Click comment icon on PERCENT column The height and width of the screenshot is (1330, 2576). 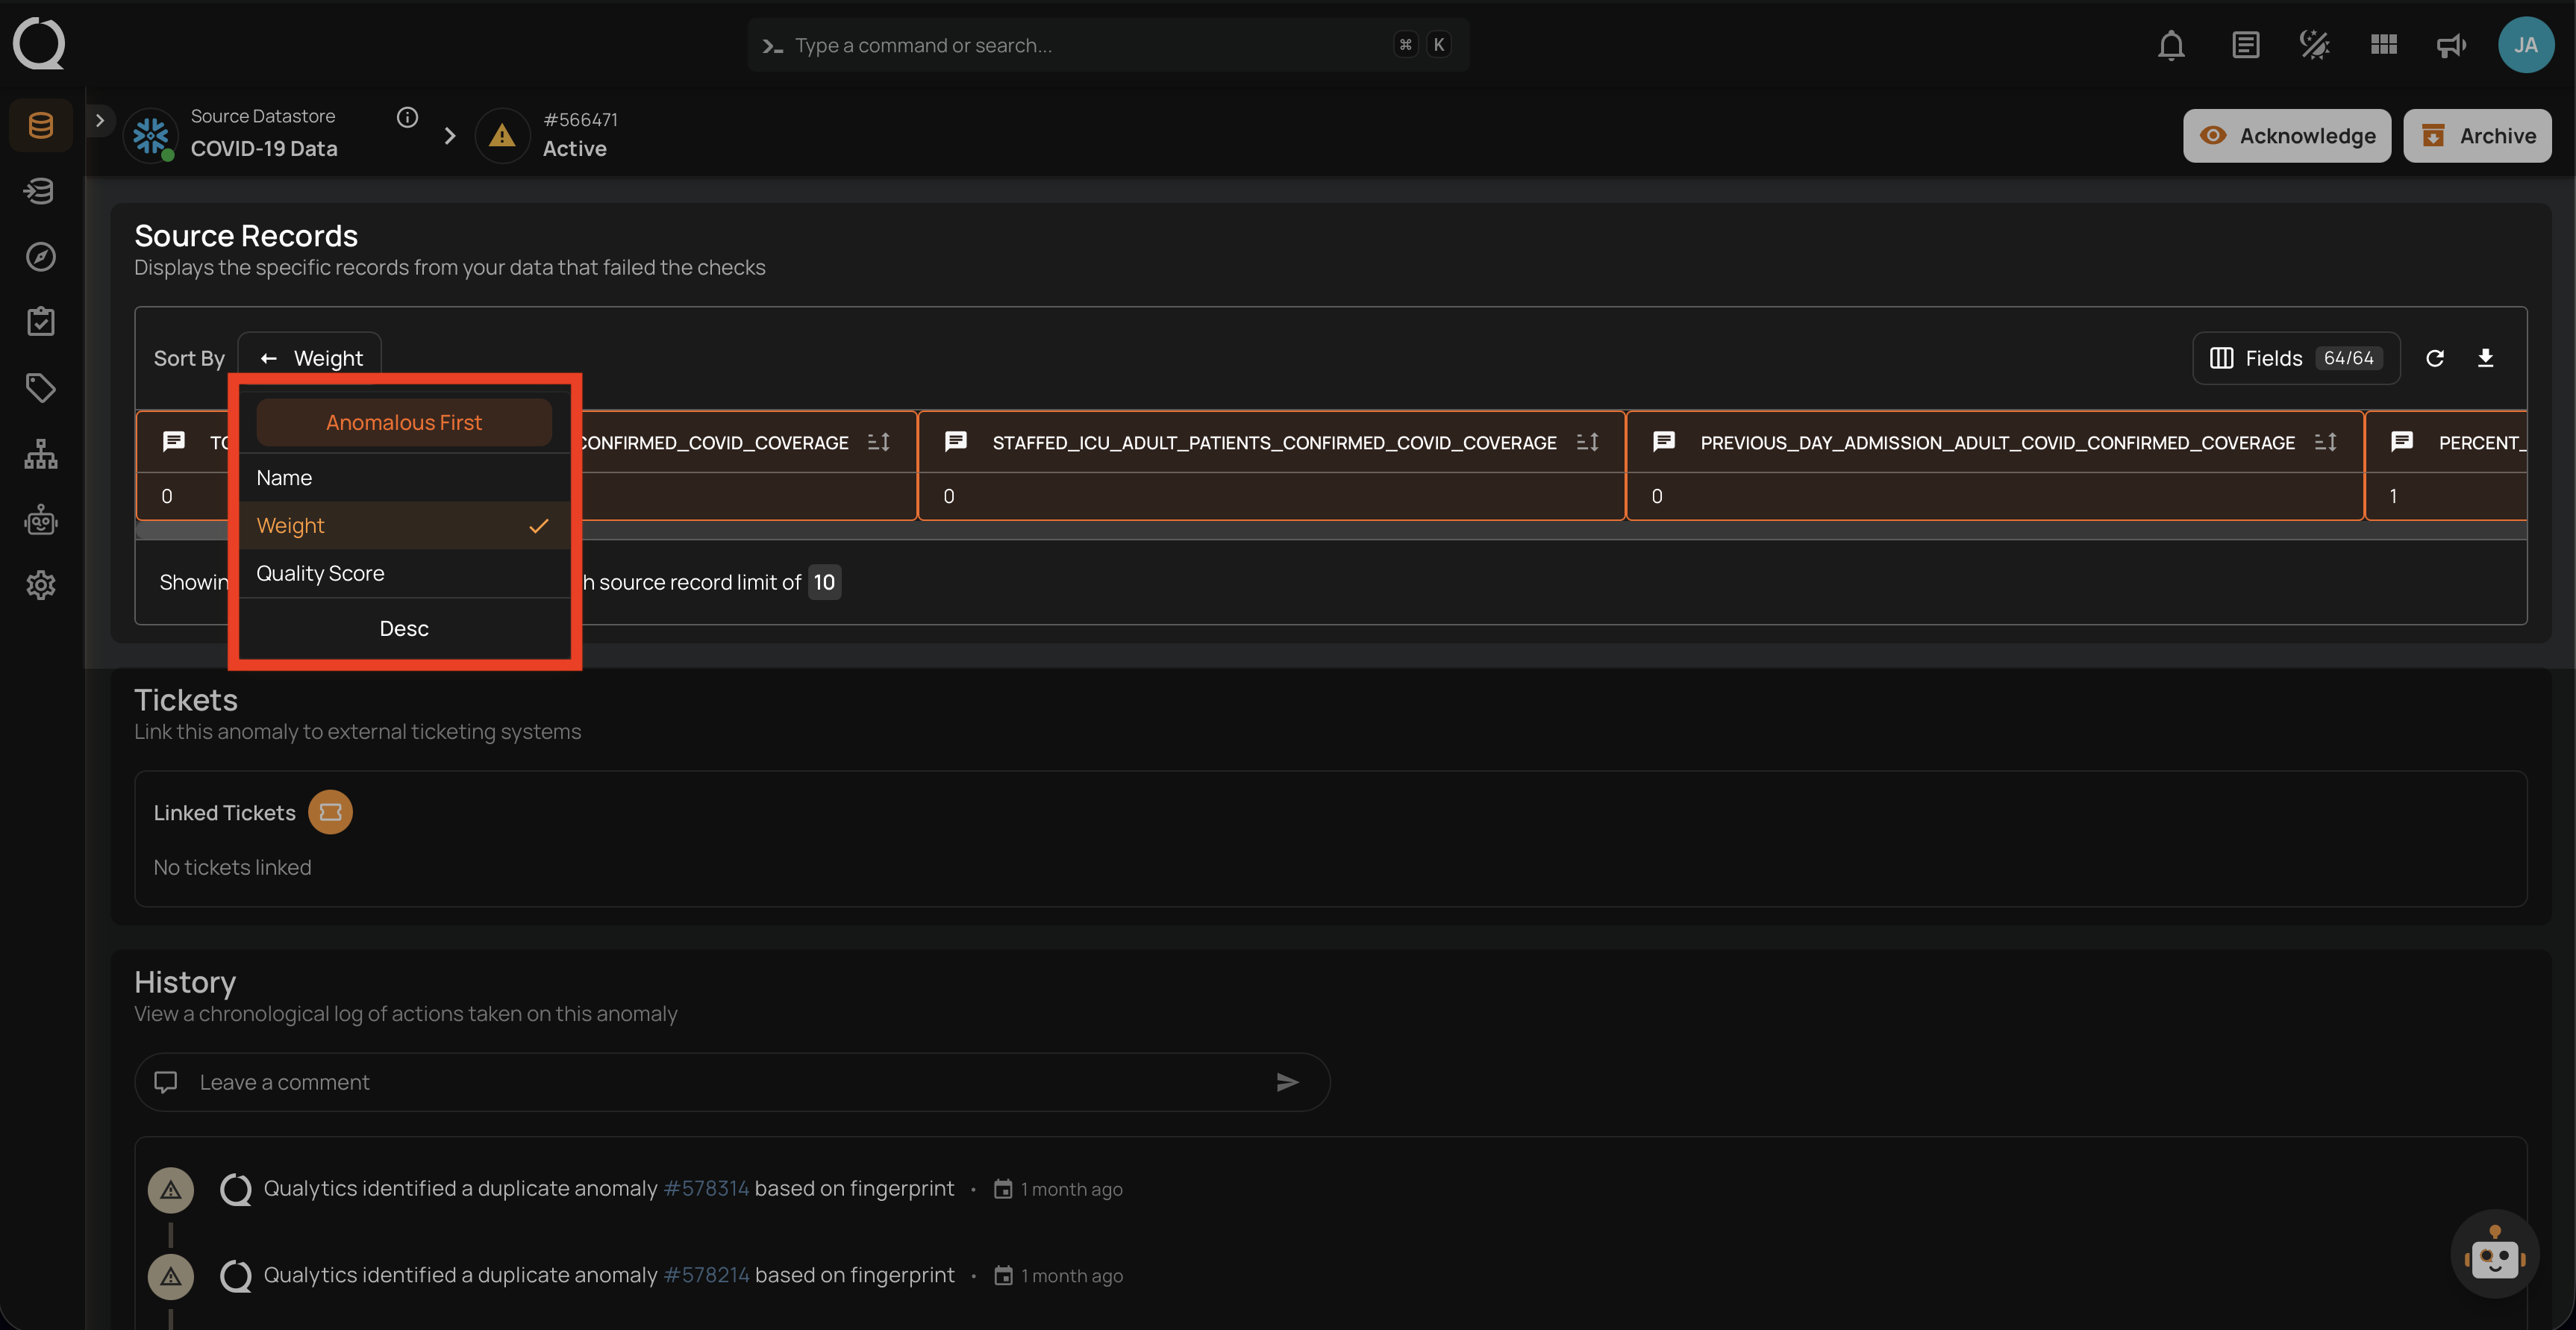coord(2402,442)
